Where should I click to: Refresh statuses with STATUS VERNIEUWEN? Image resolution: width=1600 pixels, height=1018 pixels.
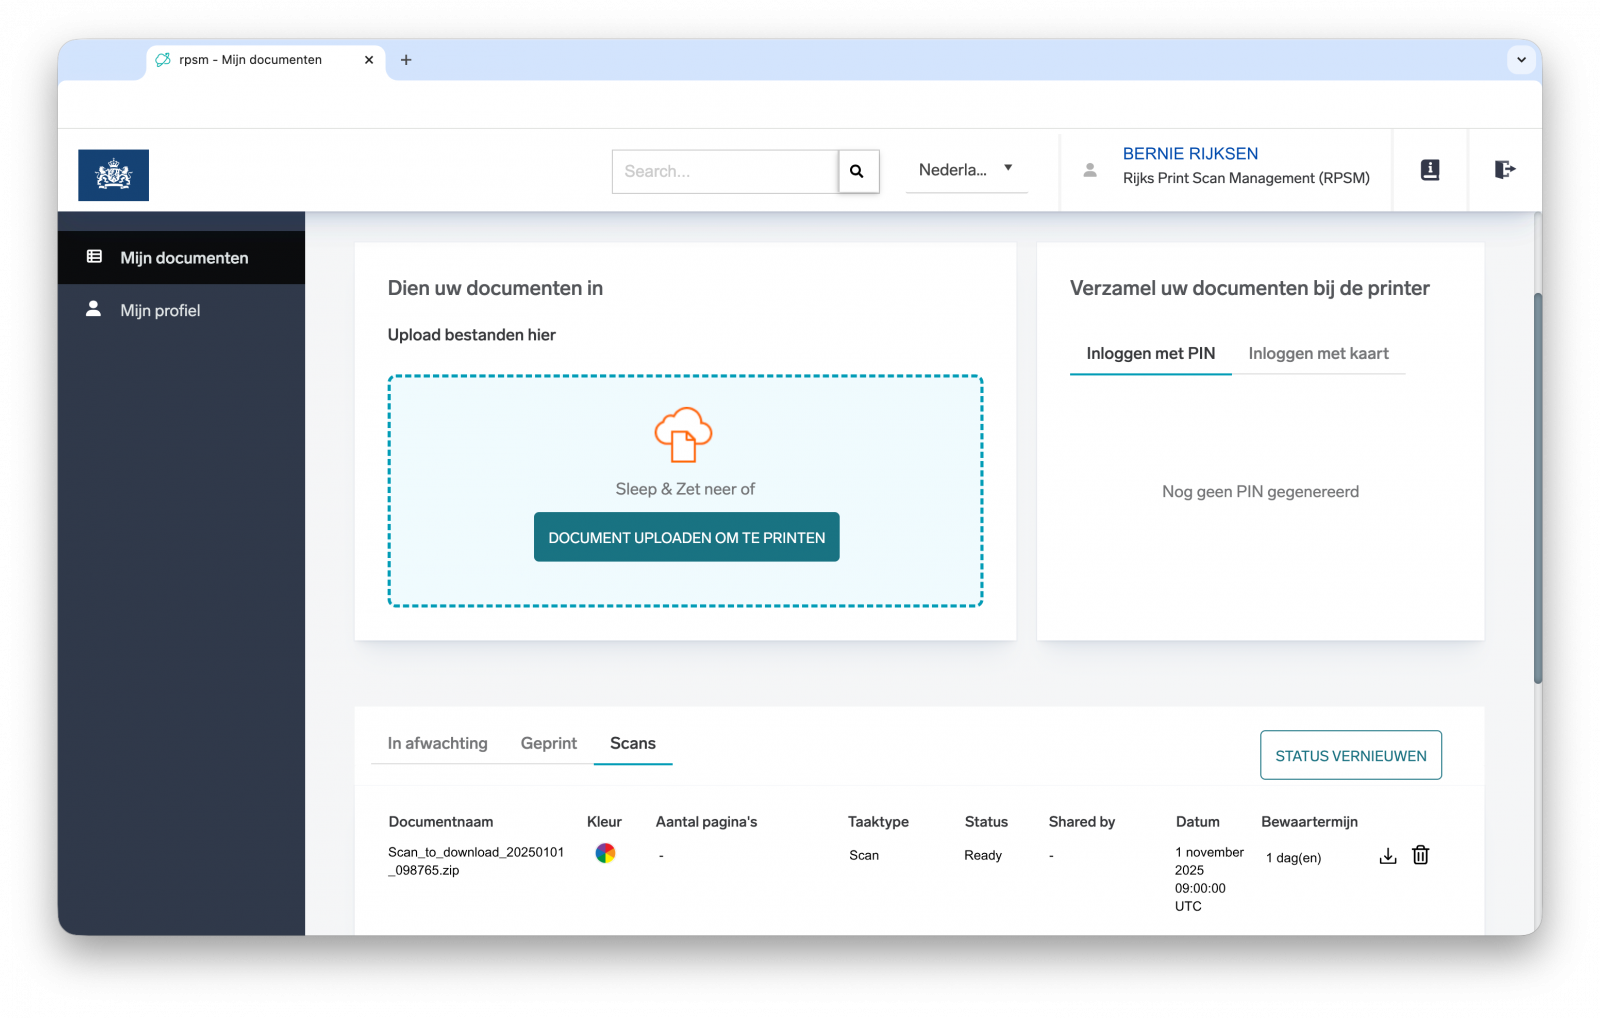[1350, 755]
